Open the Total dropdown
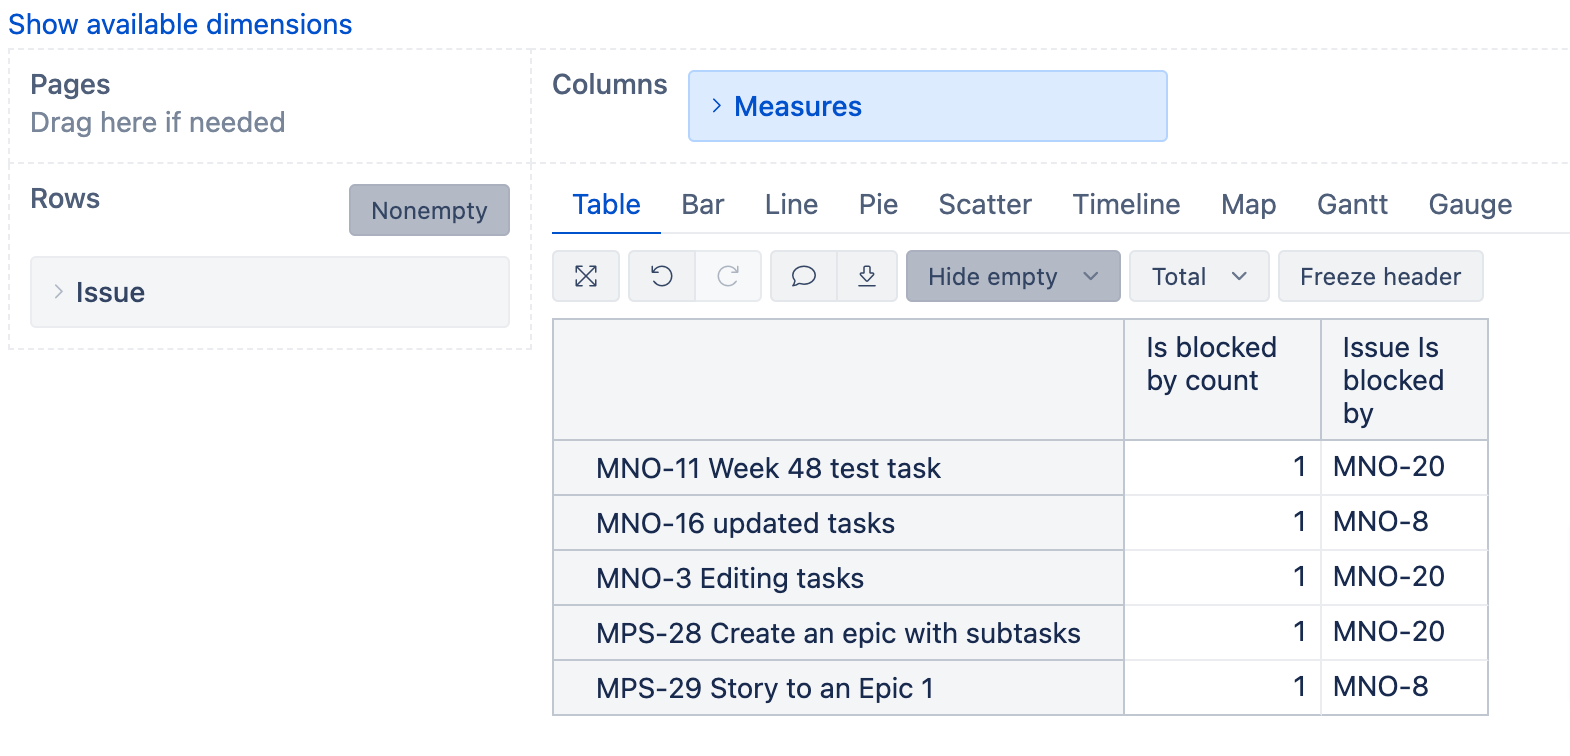This screenshot has width=1570, height=756. coord(1199,276)
